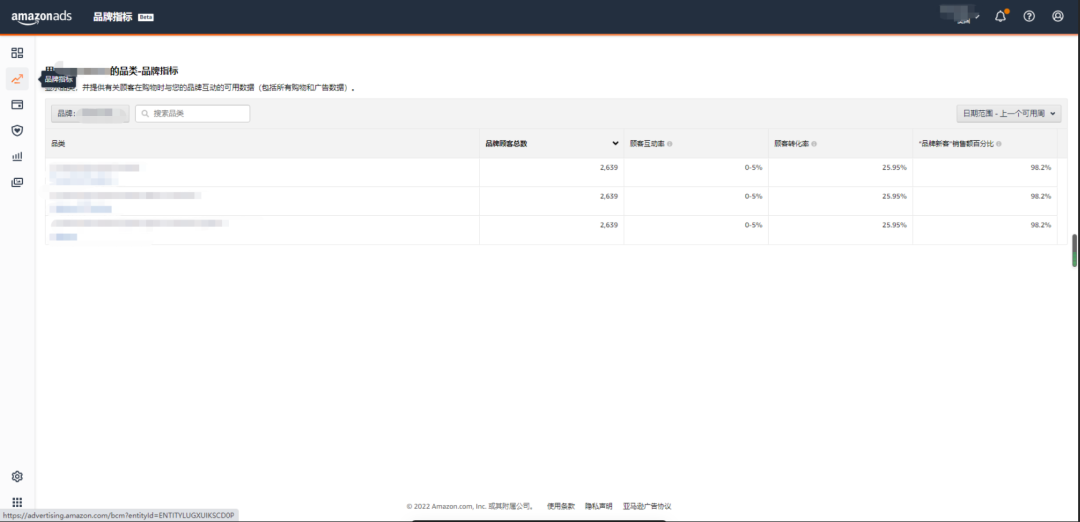Click the 品牌指标 tooltip label
The height and width of the screenshot is (522, 1080).
pyautogui.click(x=59, y=79)
